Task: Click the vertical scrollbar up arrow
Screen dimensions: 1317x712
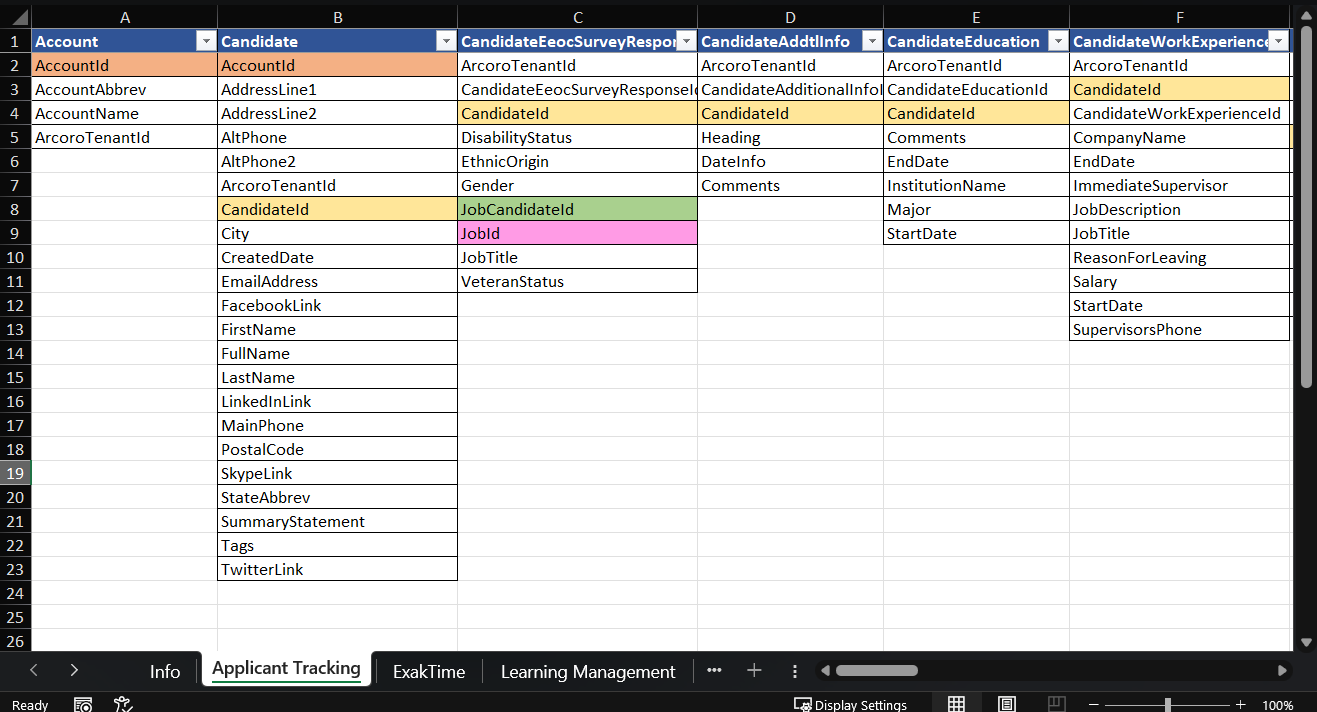Action: [x=1305, y=17]
